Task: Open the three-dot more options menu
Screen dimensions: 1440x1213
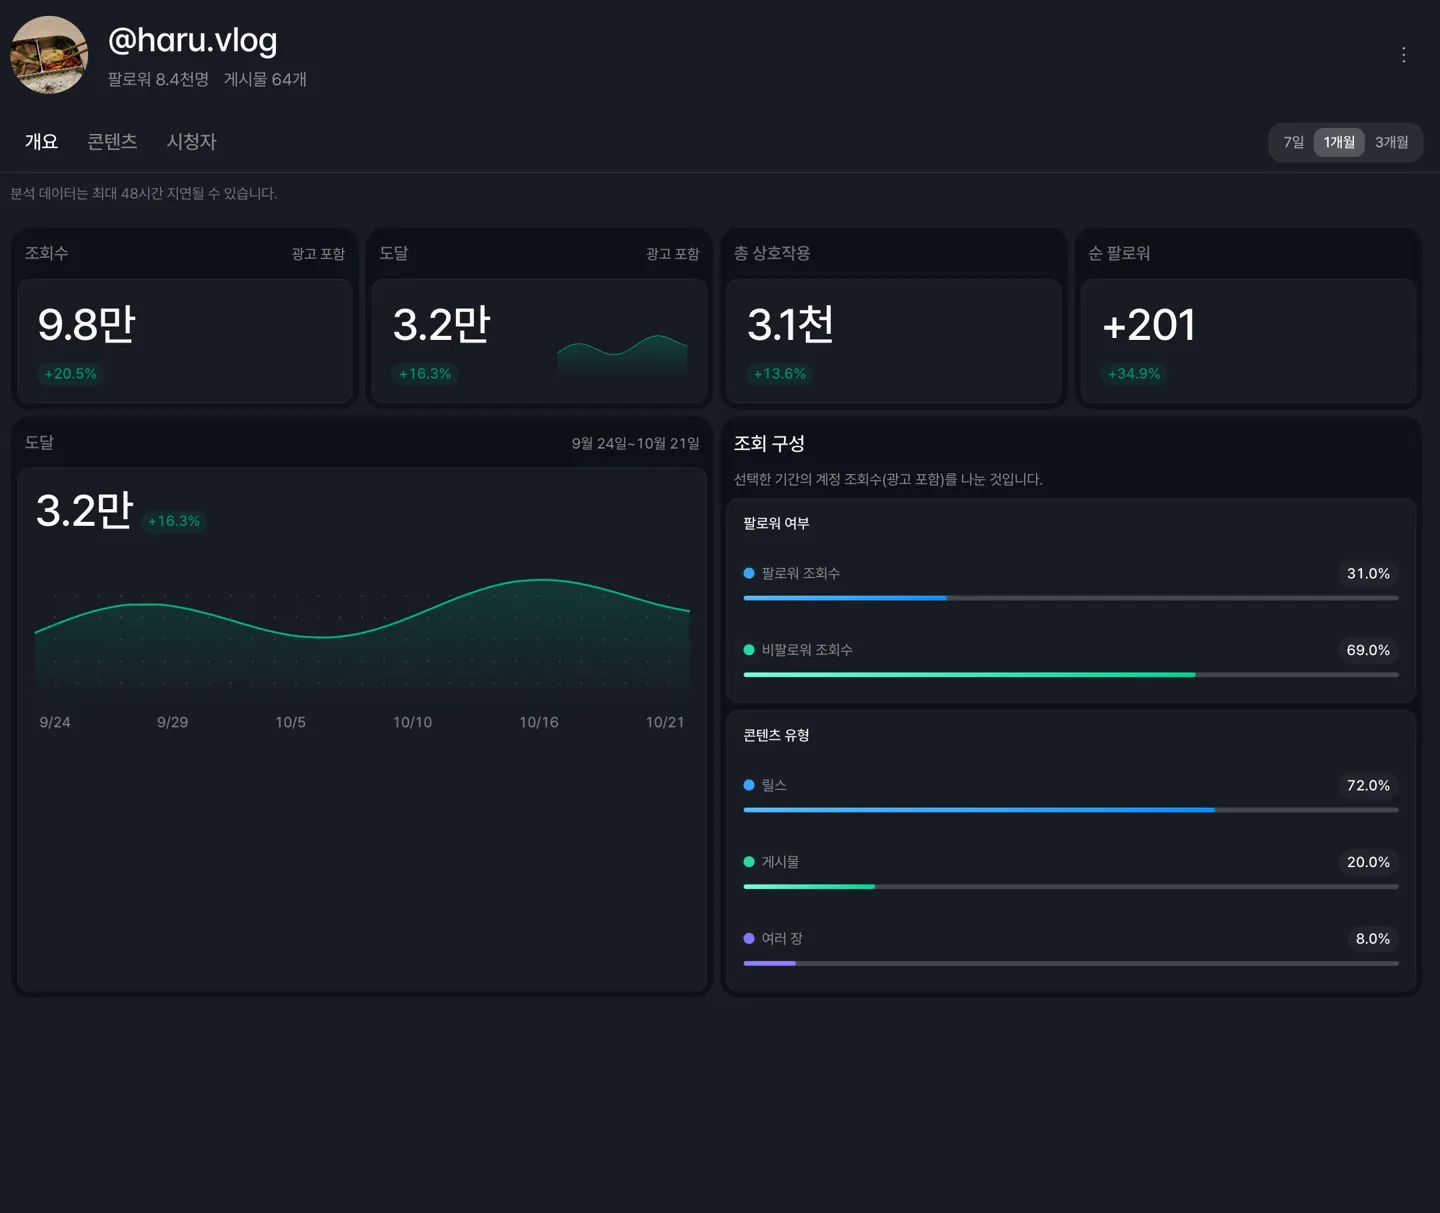Action: pyautogui.click(x=1403, y=55)
